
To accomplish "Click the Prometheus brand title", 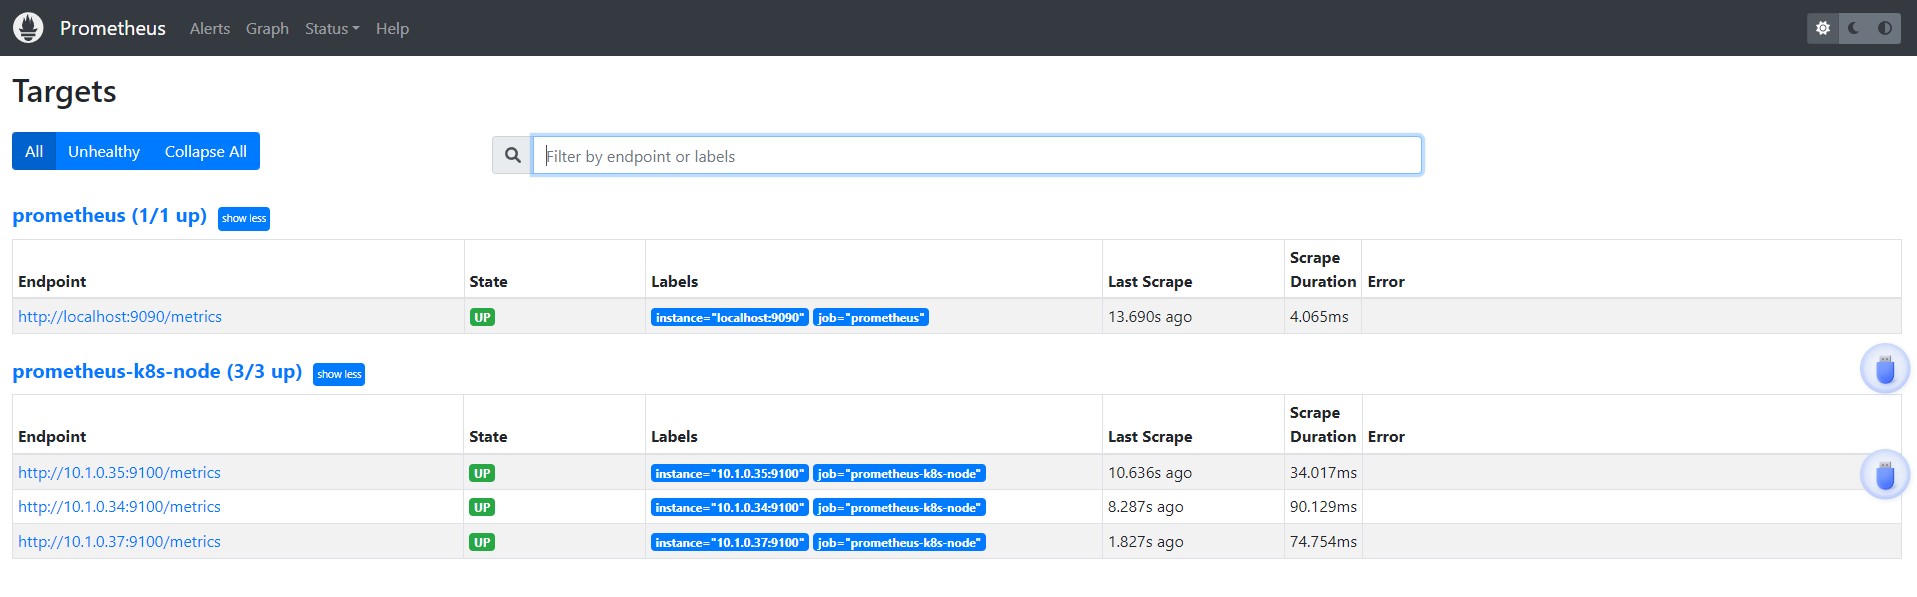I will click(x=113, y=28).
